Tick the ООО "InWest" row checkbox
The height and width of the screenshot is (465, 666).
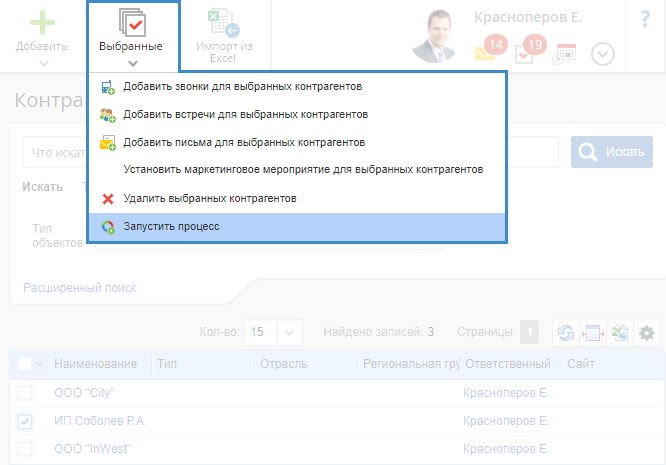click(25, 449)
